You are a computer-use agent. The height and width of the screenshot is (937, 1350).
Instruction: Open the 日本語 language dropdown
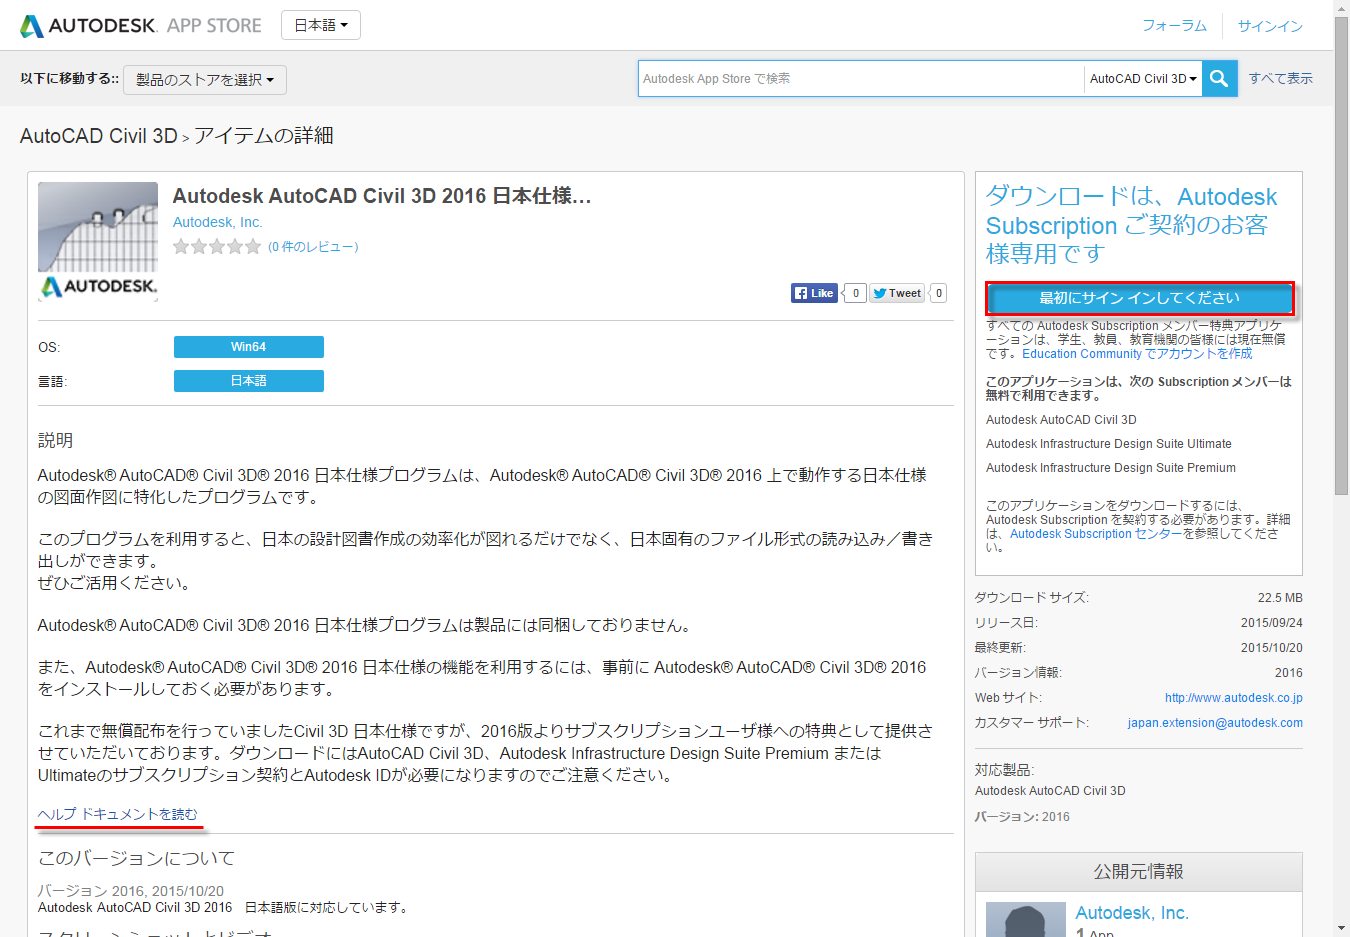[x=321, y=25]
